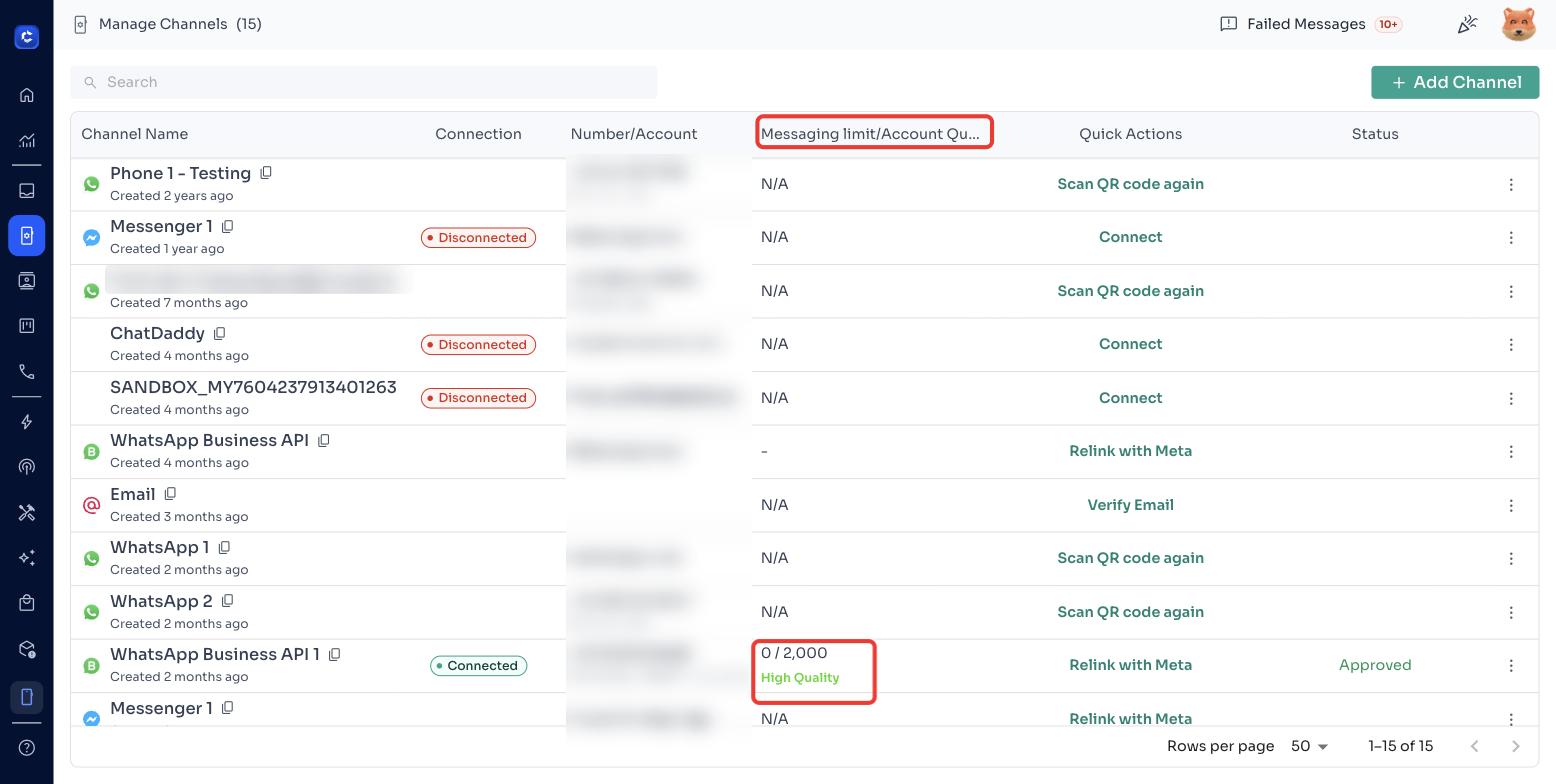Copy the WhatsApp 1 channel name
This screenshot has width=1556, height=784.
click(x=224, y=547)
